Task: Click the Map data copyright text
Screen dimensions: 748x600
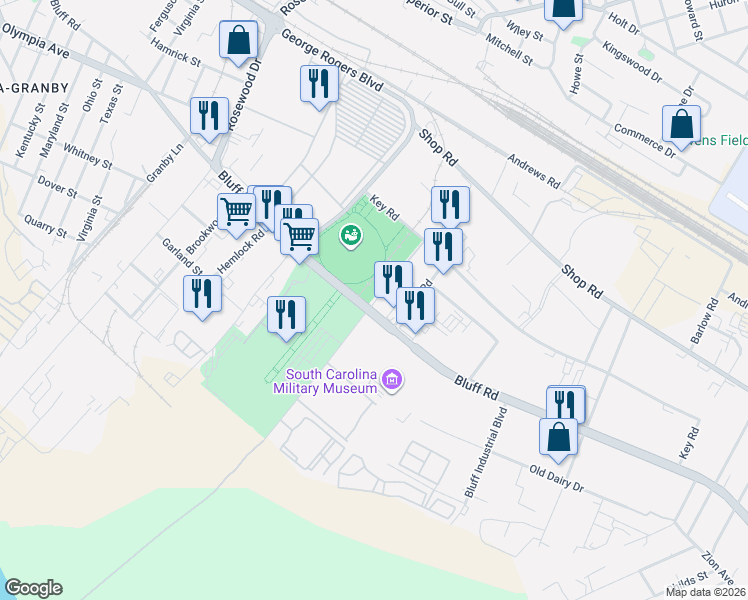Action: coord(705,592)
